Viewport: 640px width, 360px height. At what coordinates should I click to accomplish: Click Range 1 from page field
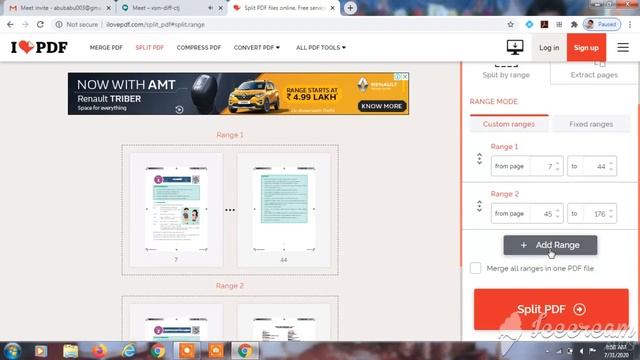527,166
